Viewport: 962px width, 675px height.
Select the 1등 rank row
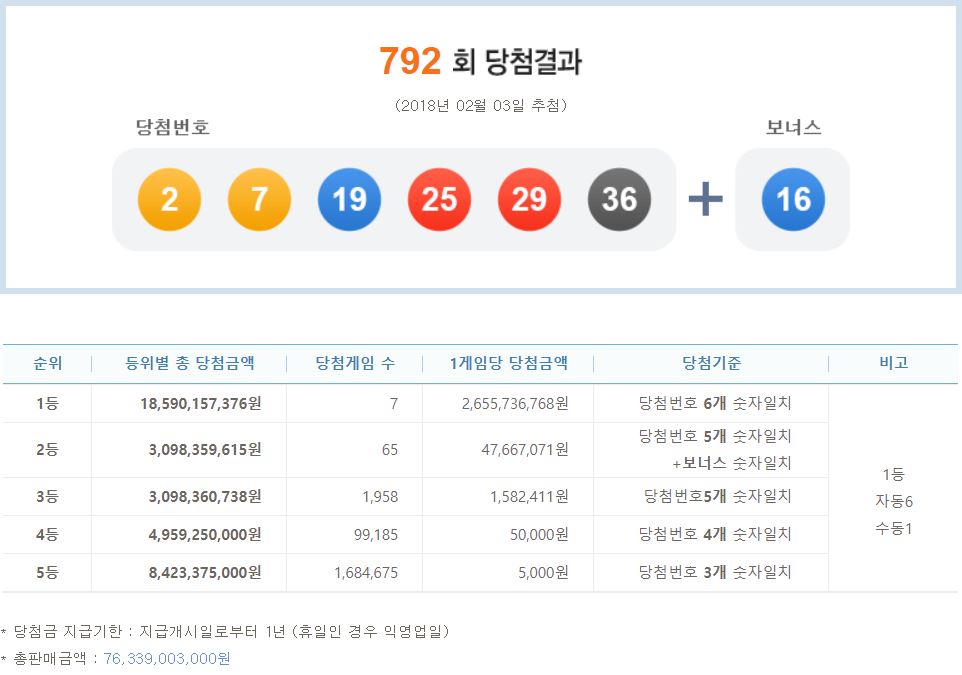[x=46, y=403]
